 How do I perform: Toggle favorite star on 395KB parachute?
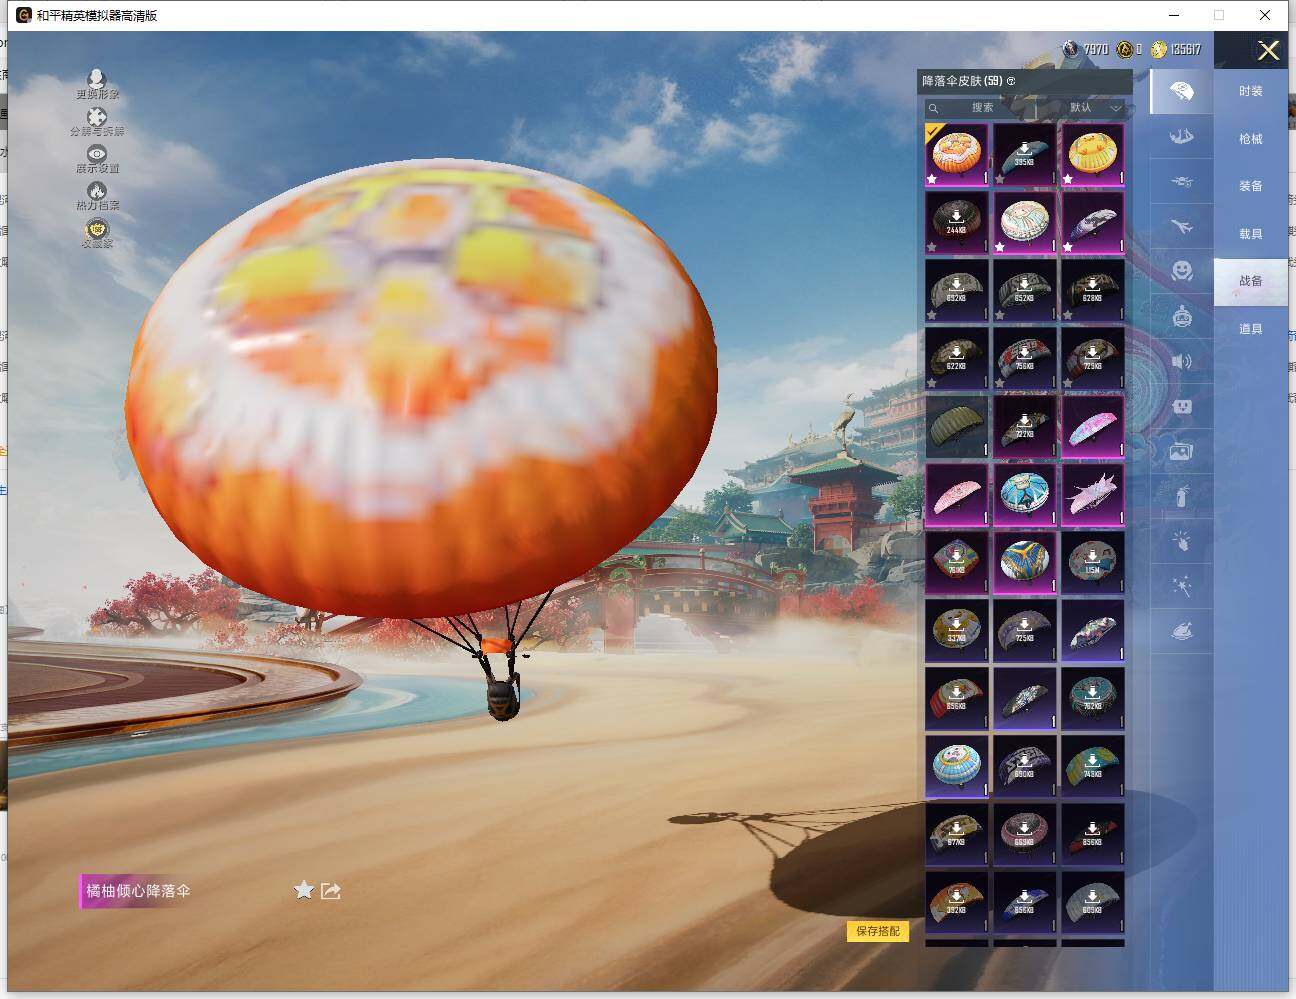tap(1000, 179)
